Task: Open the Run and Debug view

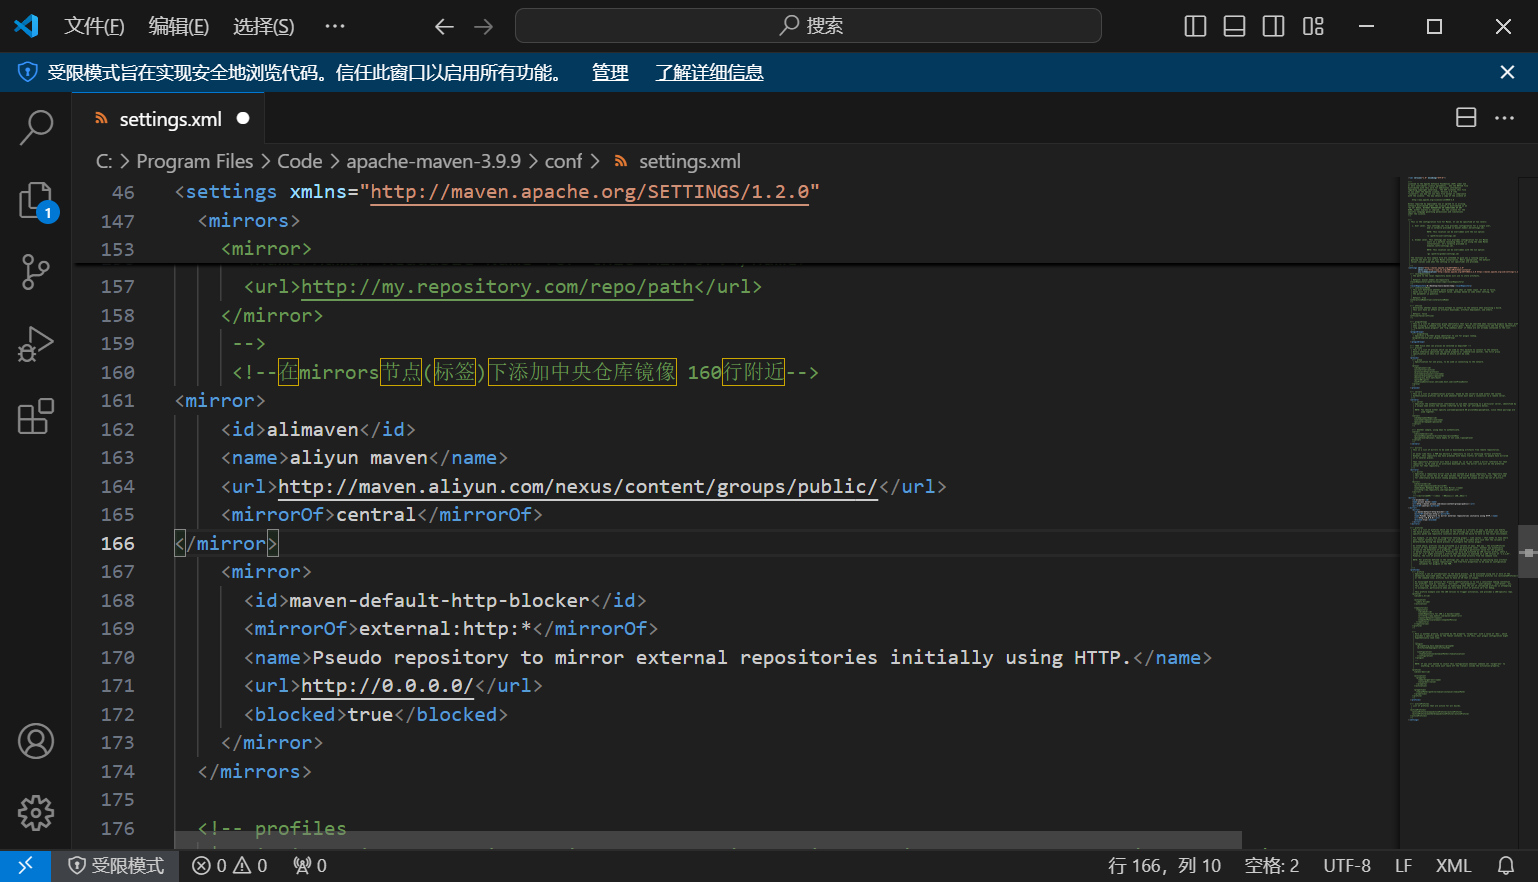Action: [x=36, y=344]
